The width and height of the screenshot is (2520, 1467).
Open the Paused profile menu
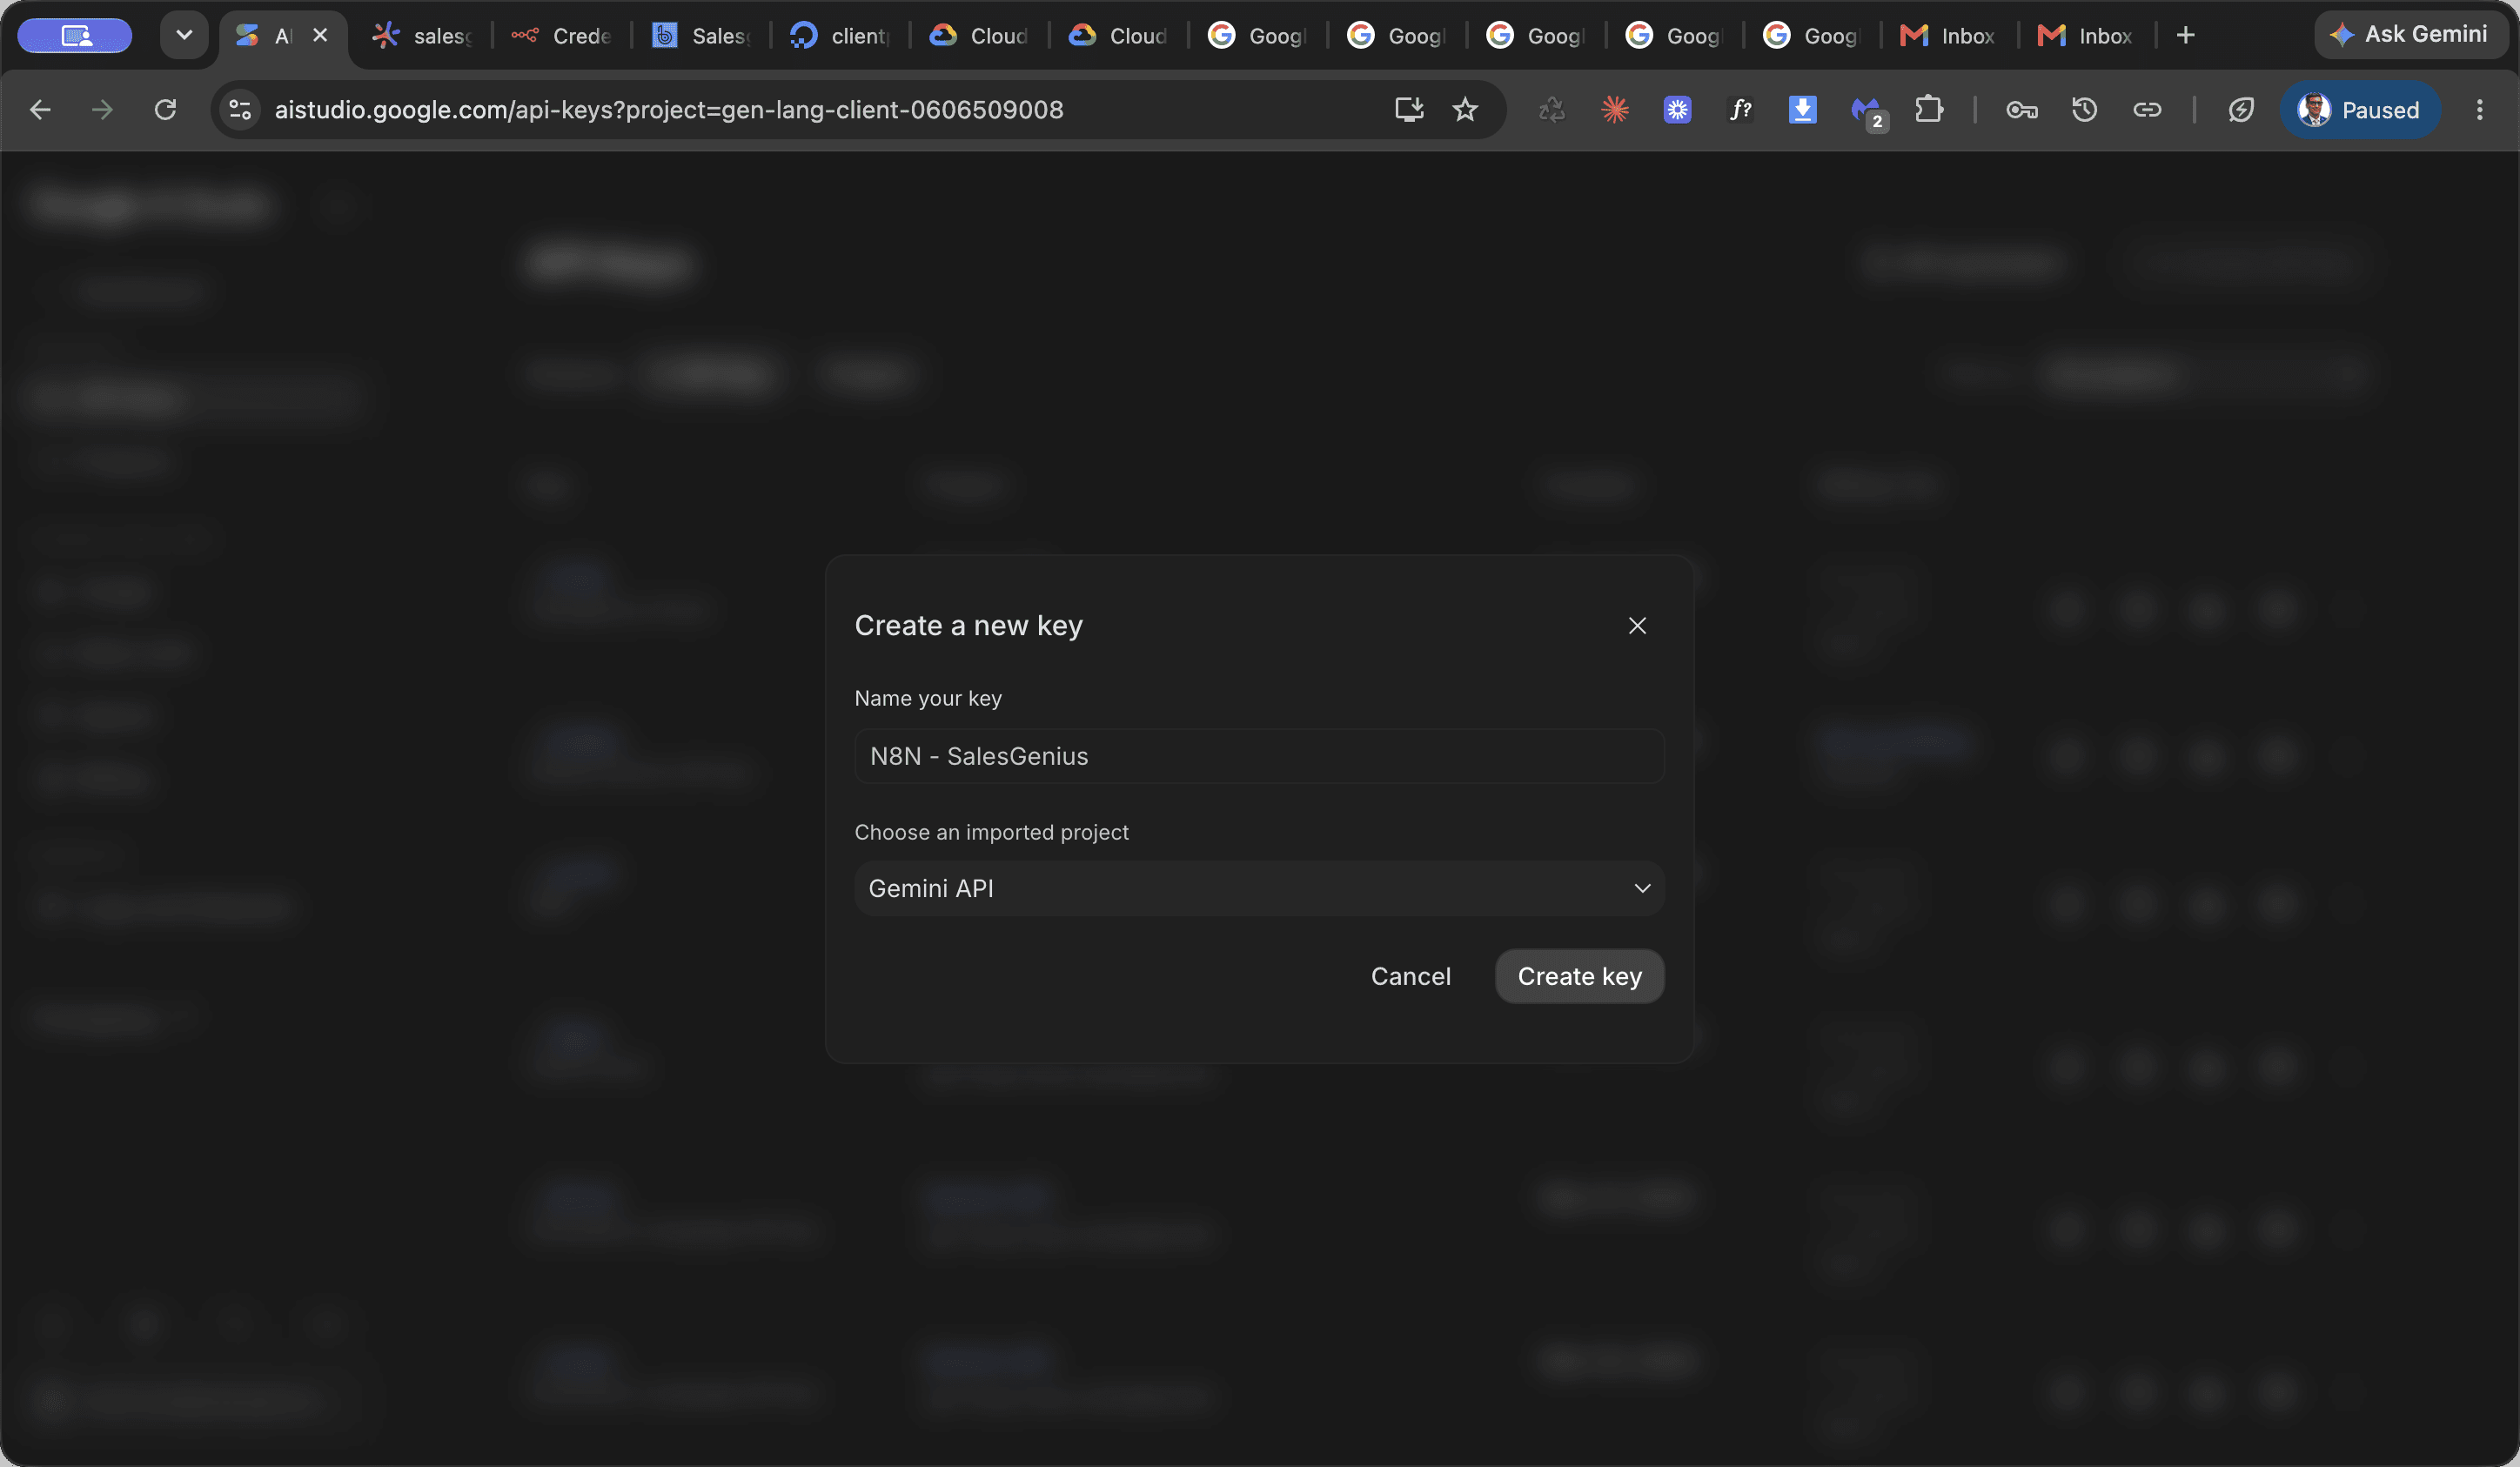pyautogui.click(x=2360, y=110)
